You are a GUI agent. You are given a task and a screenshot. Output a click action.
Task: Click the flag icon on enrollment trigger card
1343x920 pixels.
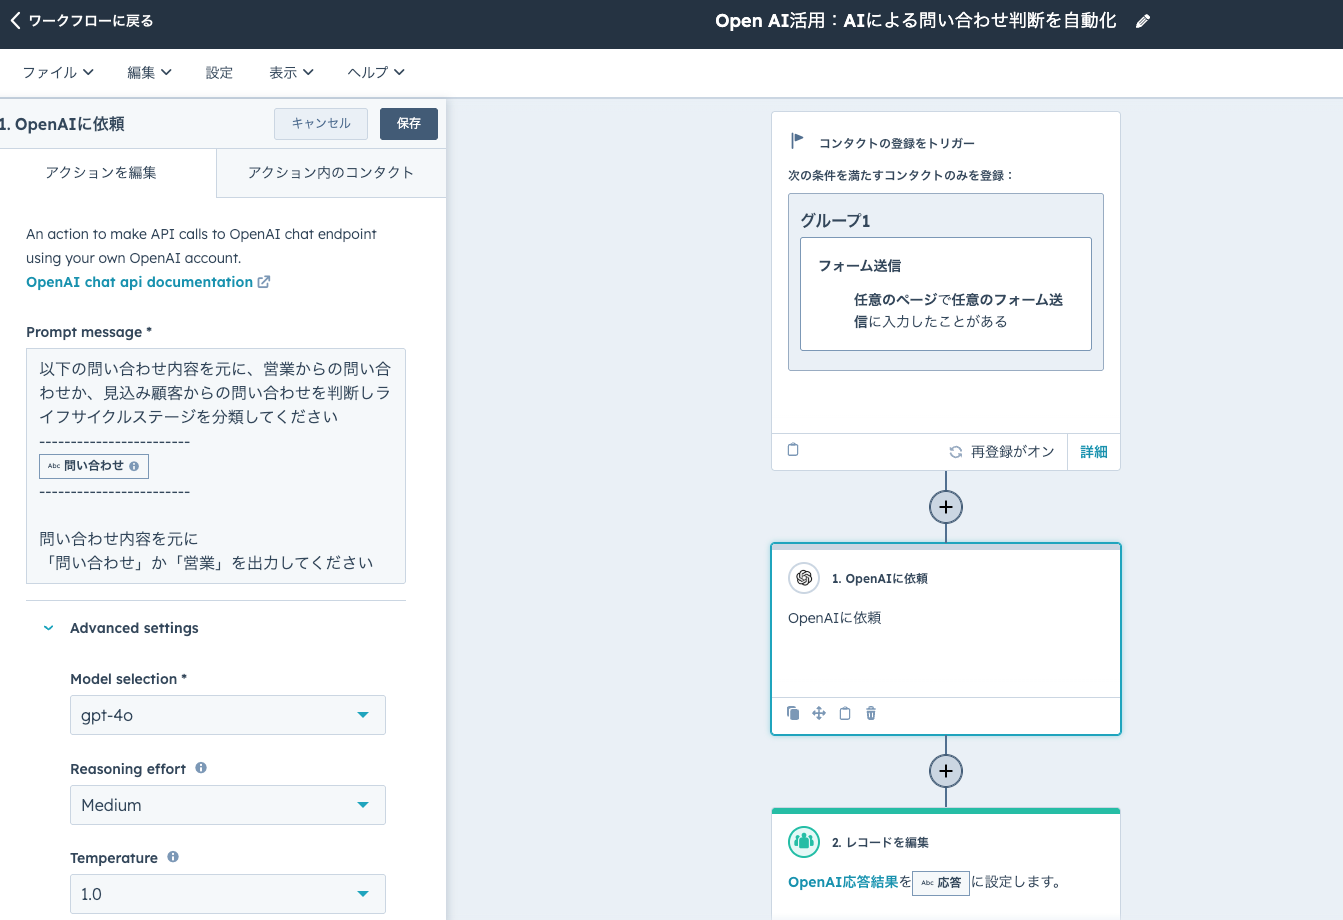(797, 141)
